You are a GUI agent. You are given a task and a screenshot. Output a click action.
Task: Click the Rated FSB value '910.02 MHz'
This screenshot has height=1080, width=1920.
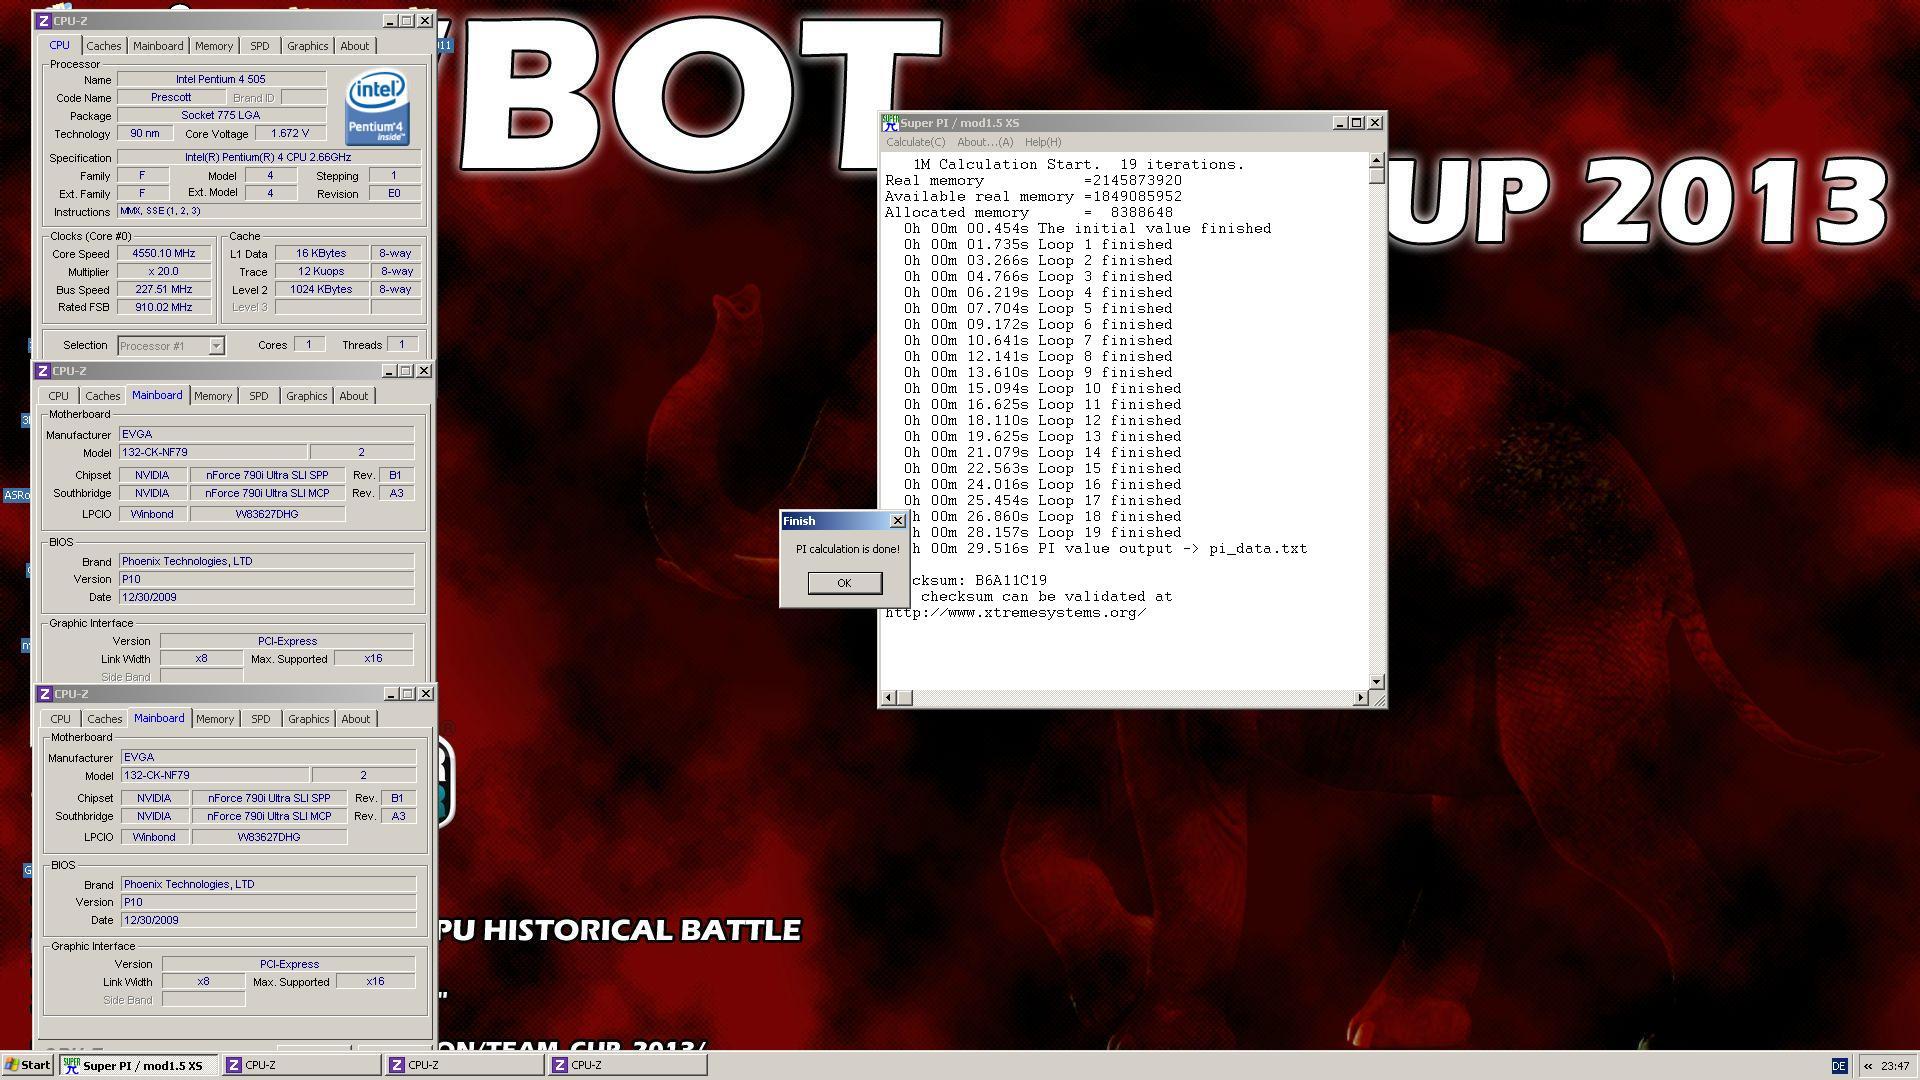[164, 308]
